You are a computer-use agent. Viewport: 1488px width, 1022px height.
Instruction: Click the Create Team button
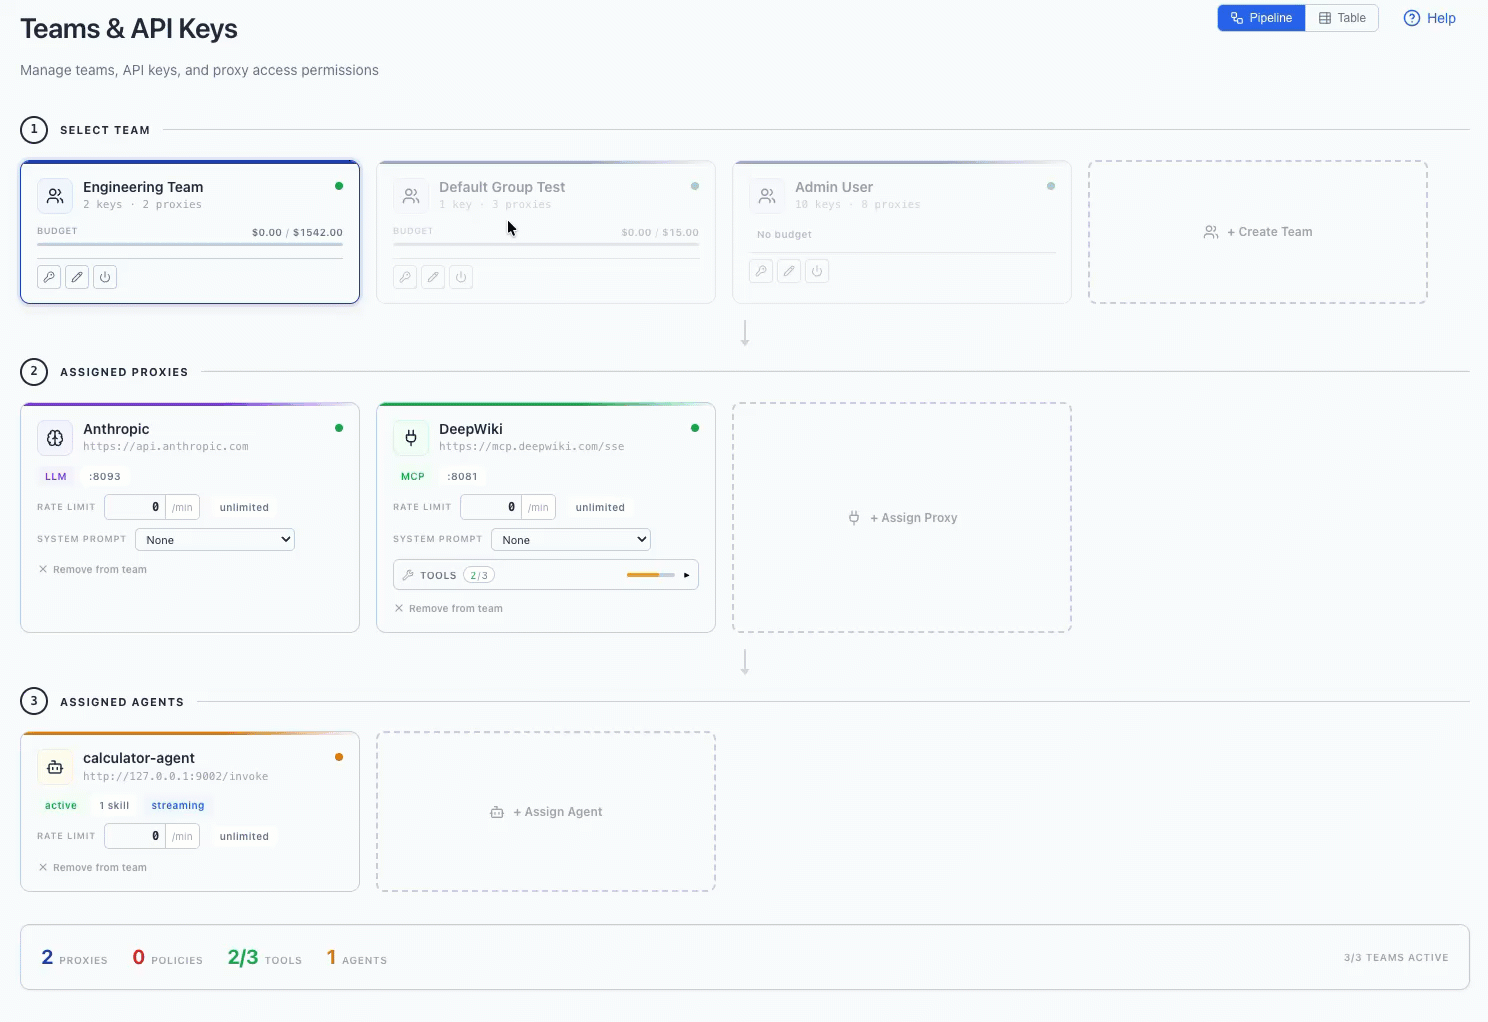click(x=1257, y=231)
